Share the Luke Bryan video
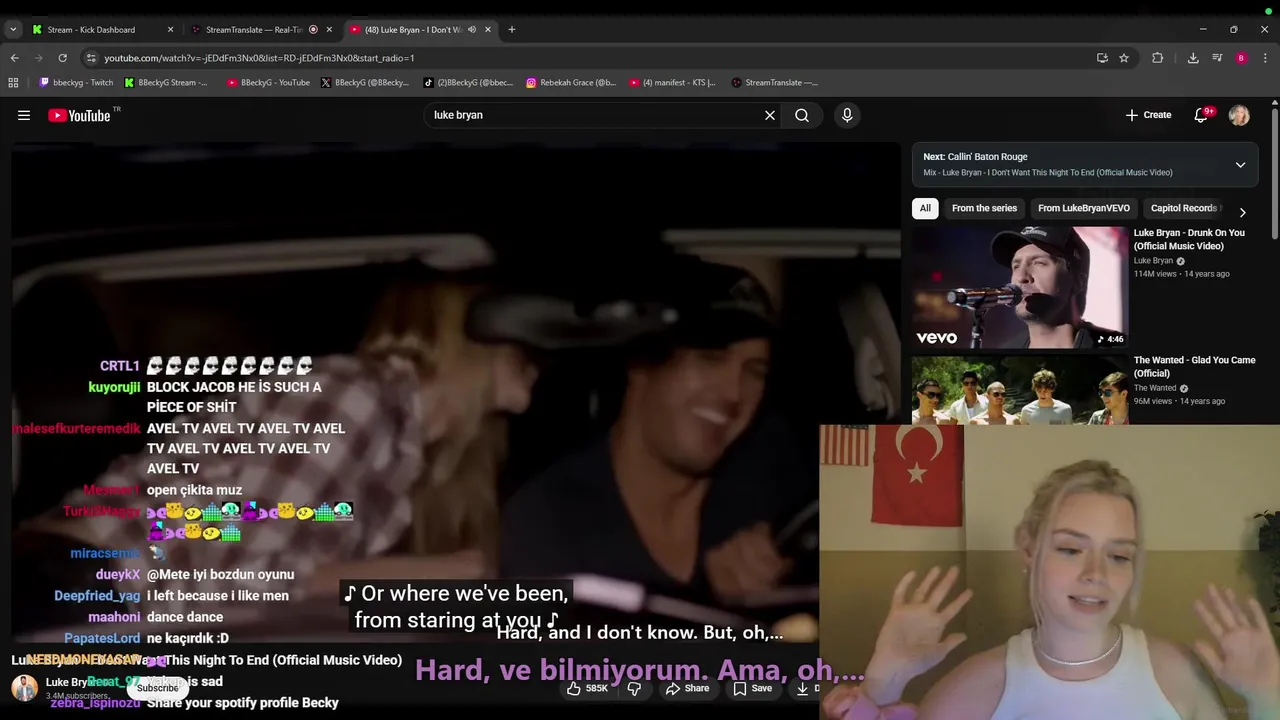Image resolution: width=1280 pixels, height=720 pixels. click(x=688, y=688)
